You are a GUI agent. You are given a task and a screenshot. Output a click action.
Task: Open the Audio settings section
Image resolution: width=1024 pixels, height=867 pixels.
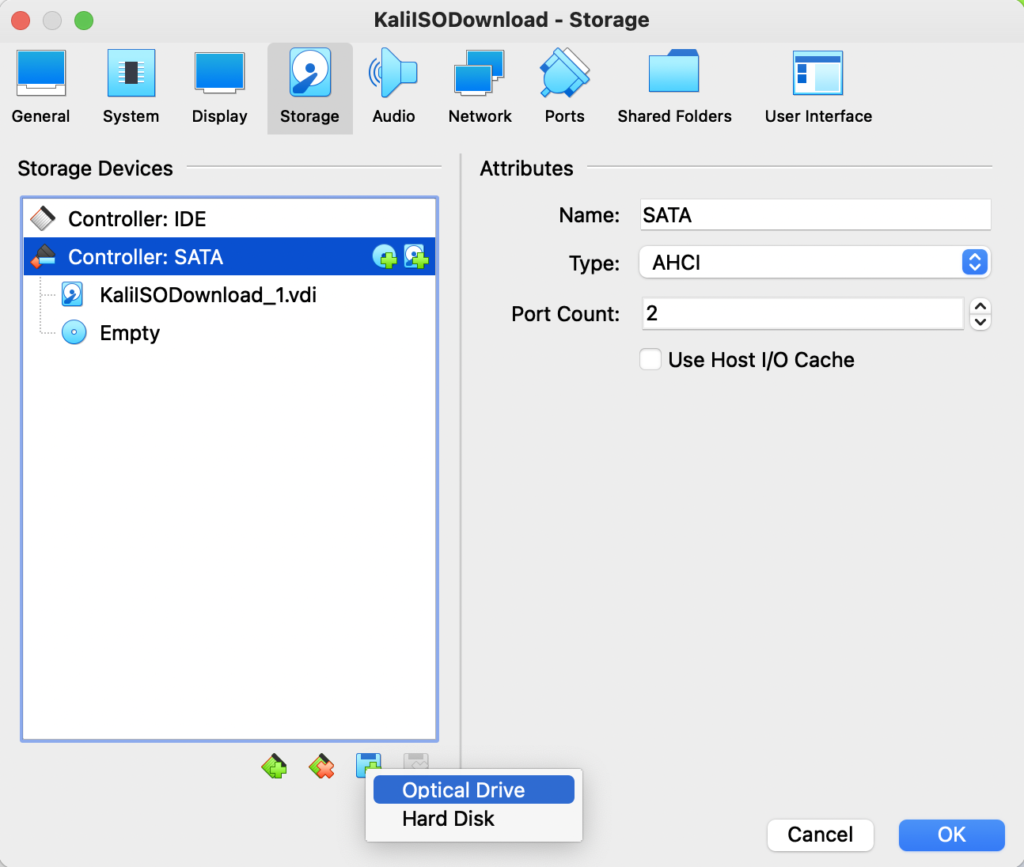(x=393, y=88)
